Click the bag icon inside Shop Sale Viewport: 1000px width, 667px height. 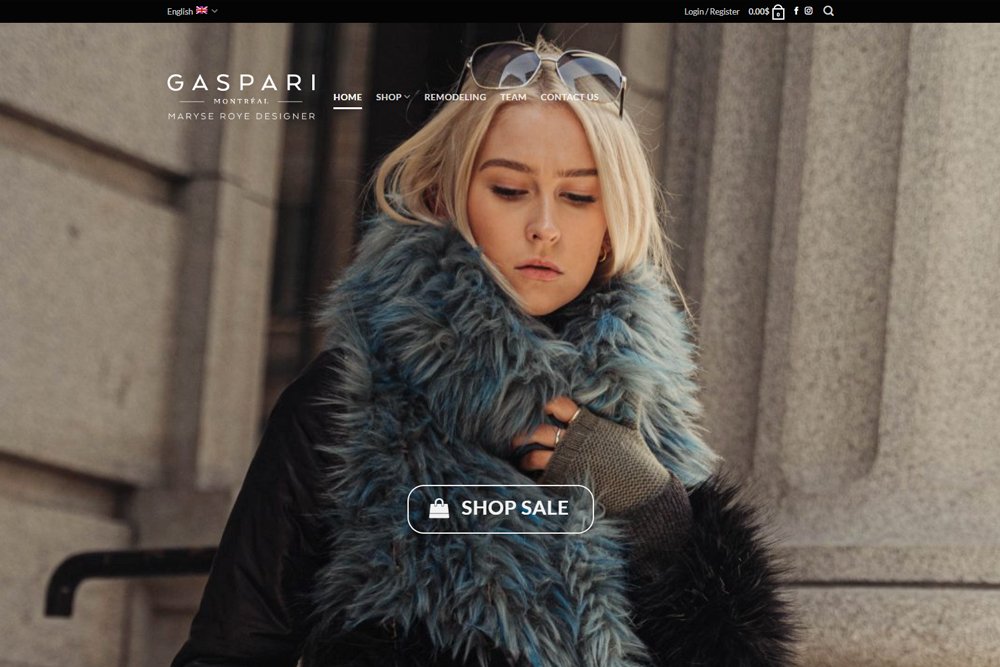pyautogui.click(x=439, y=509)
